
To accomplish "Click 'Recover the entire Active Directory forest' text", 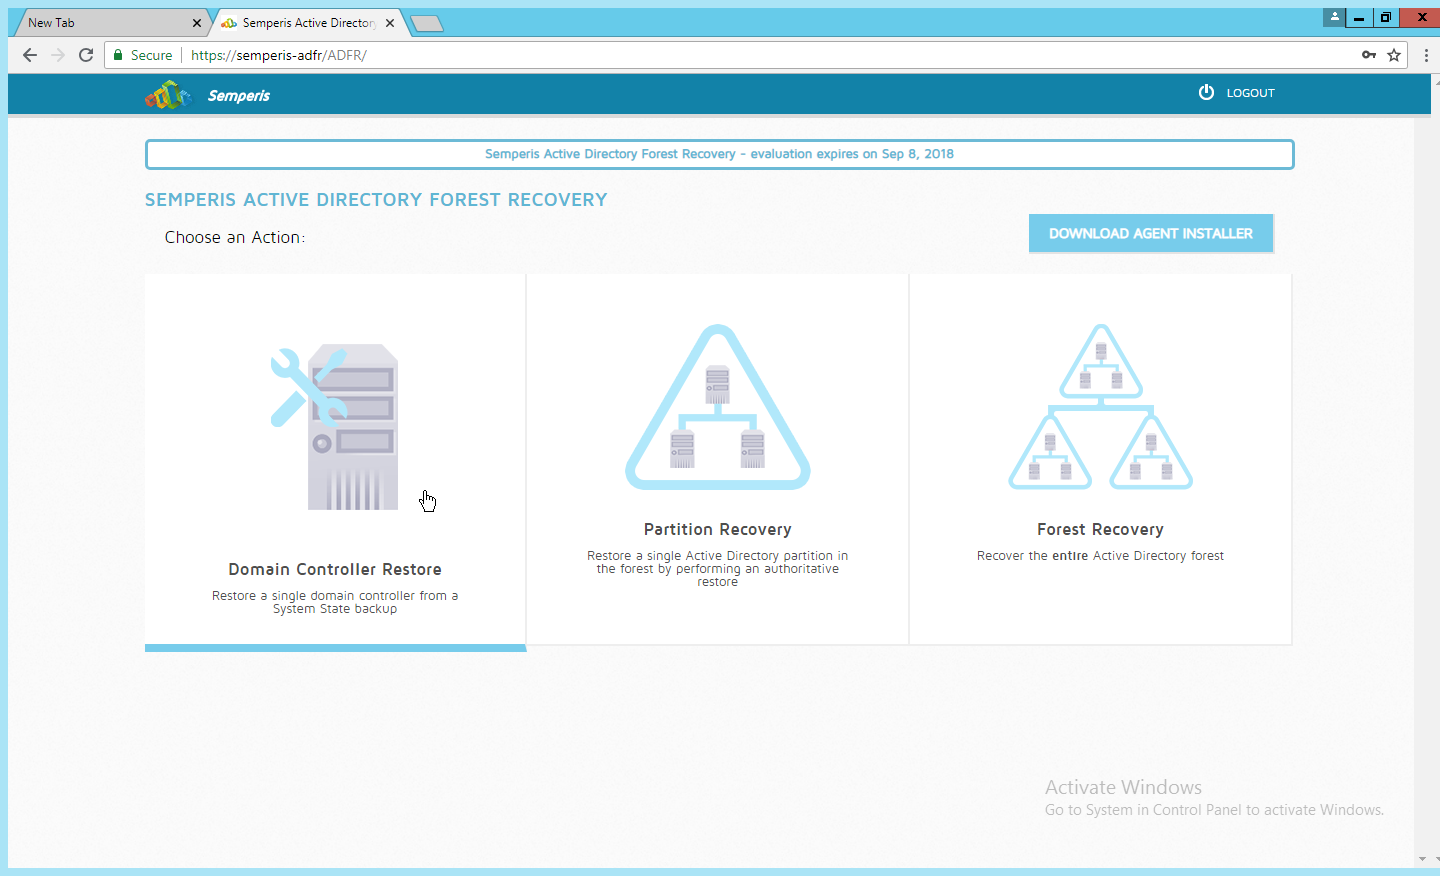I will pyautogui.click(x=1100, y=556).
